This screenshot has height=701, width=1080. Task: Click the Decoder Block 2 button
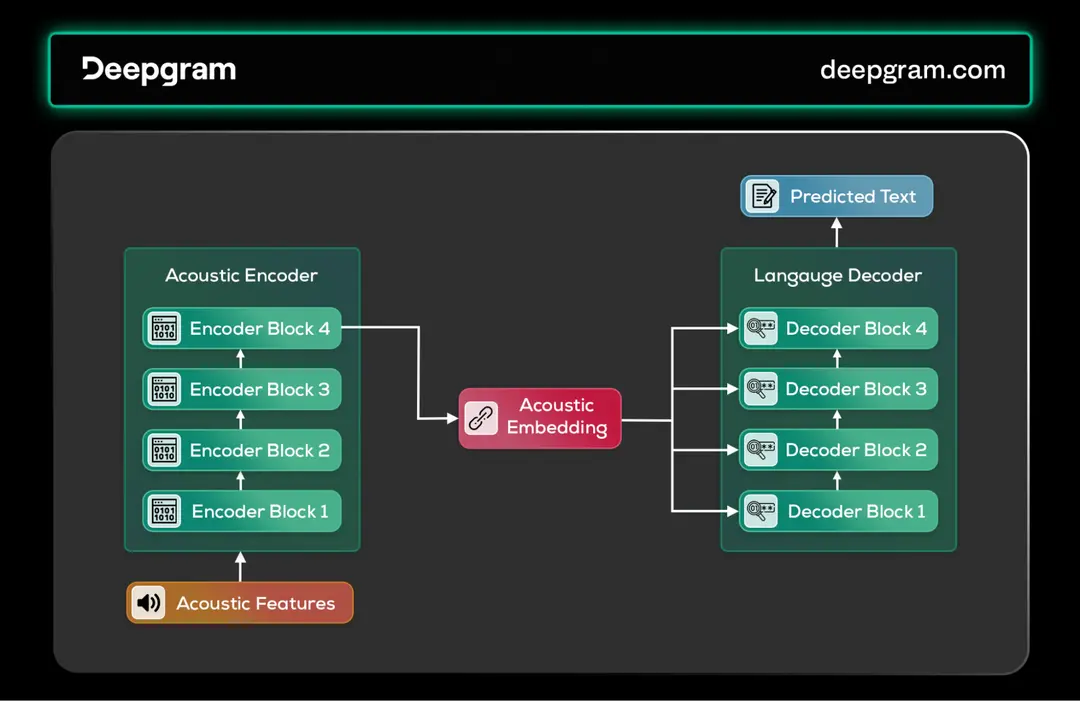tap(838, 450)
